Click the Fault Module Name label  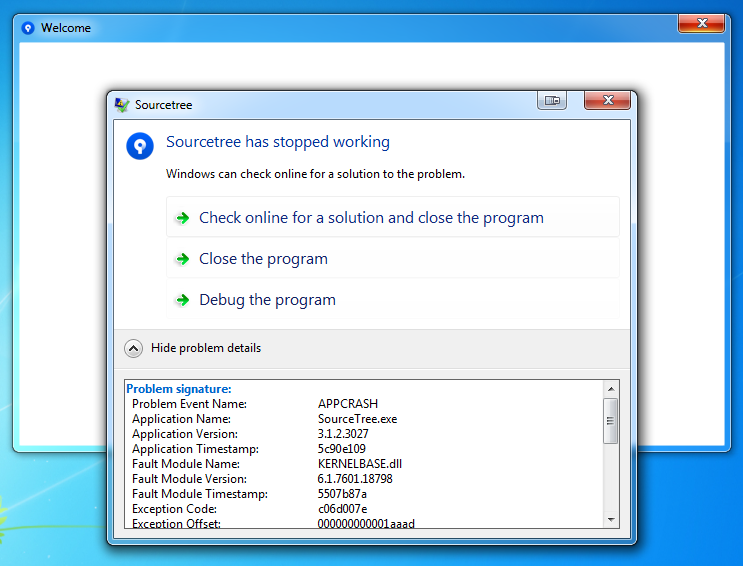pos(186,464)
